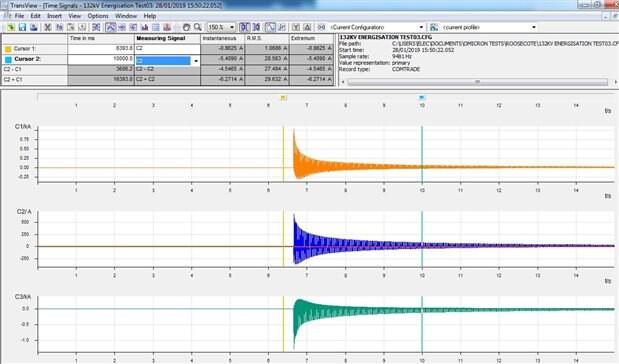
Task: Click the Paste toolbar icon
Action: [71, 27]
